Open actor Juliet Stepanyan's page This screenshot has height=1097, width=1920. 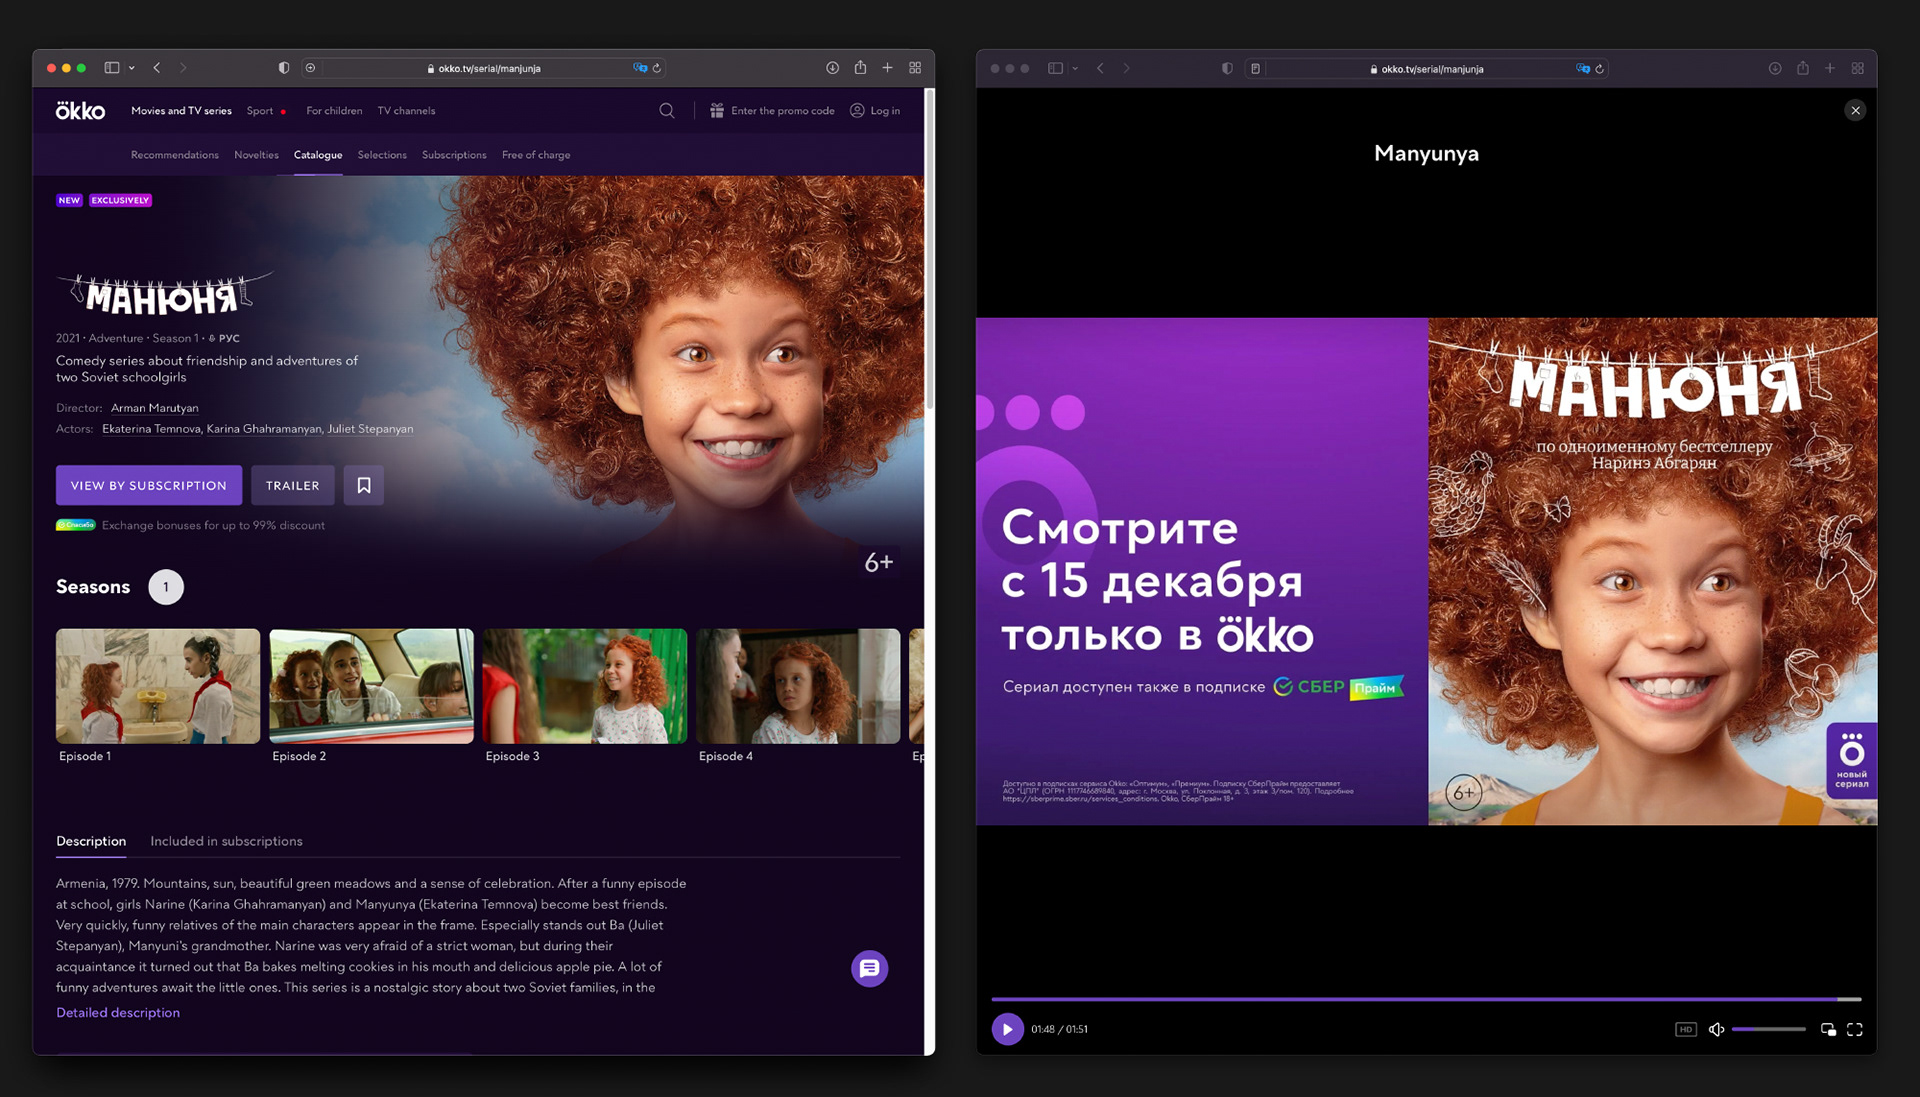[x=370, y=429]
